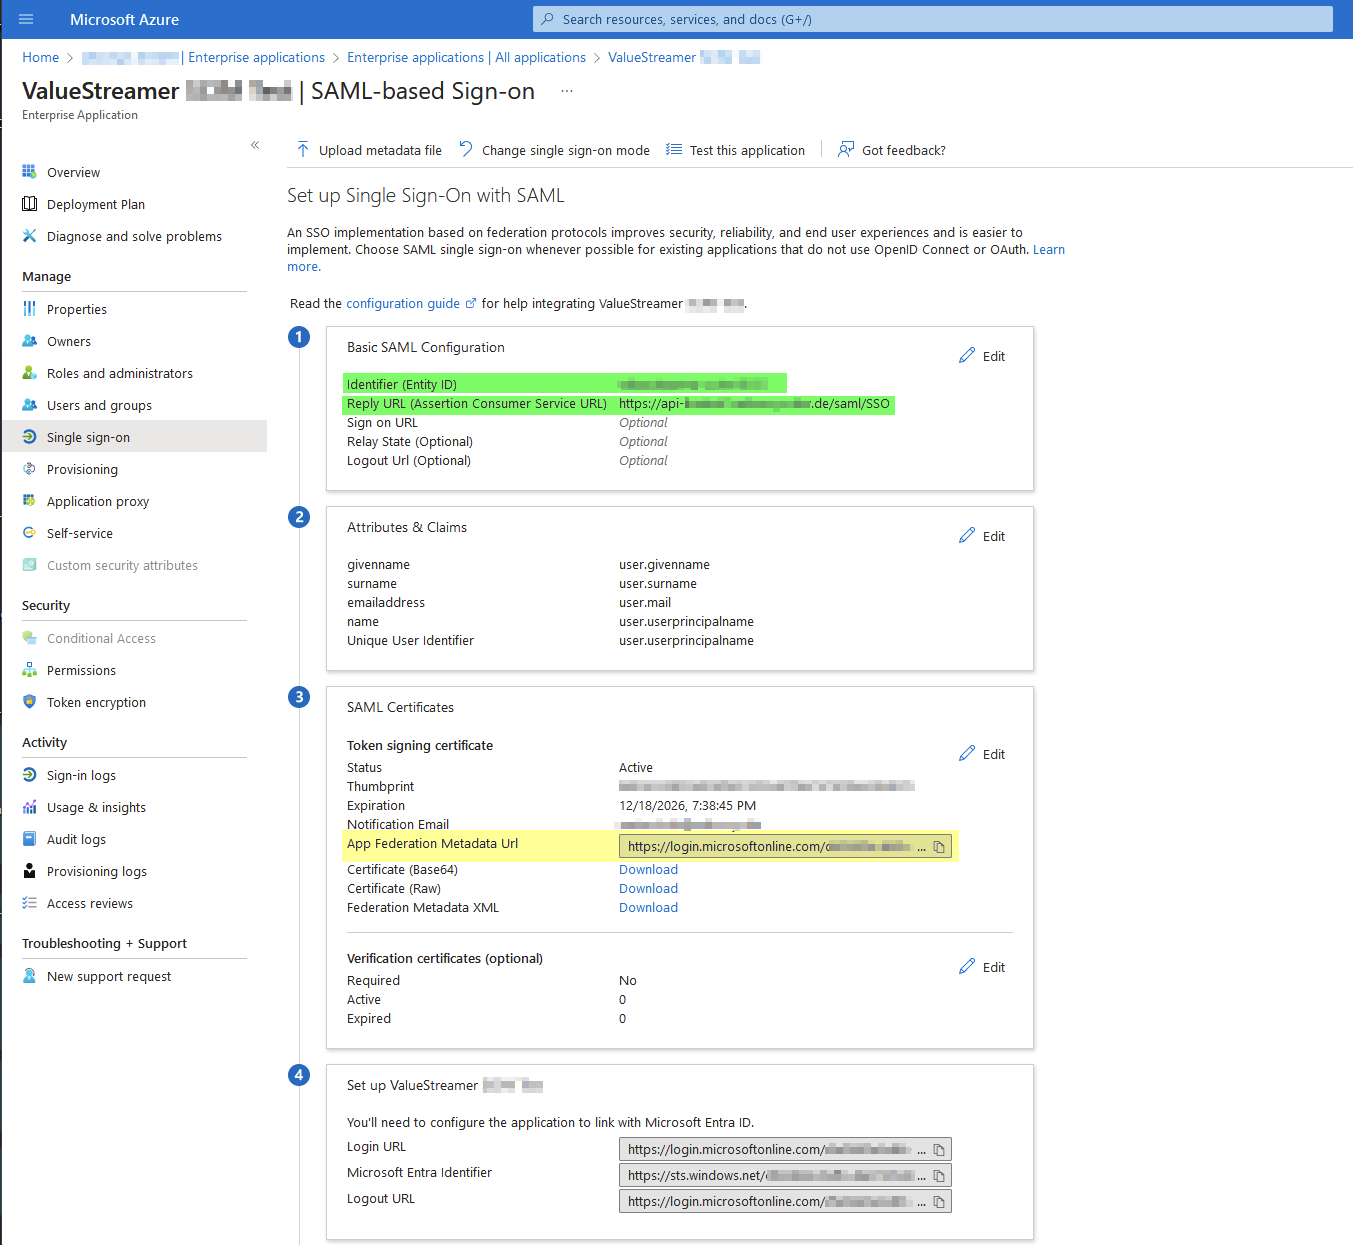
Task: Copy the Microsoft Entra Identifier value
Action: pyautogui.click(x=939, y=1176)
